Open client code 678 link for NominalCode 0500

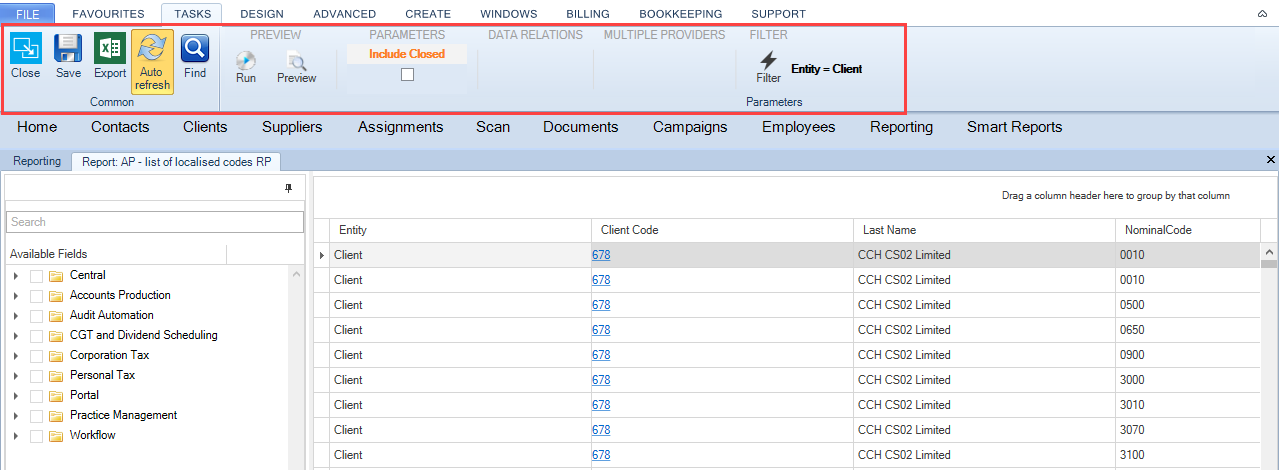(601, 305)
